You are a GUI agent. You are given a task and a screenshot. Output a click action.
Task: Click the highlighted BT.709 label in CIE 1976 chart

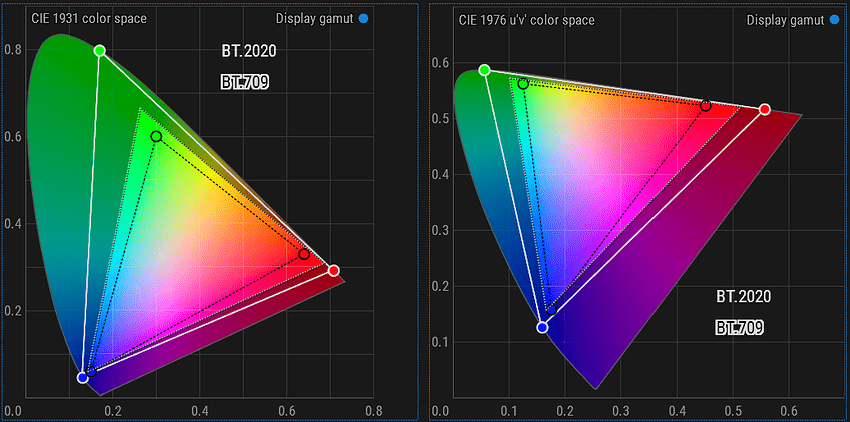pyautogui.click(x=739, y=328)
